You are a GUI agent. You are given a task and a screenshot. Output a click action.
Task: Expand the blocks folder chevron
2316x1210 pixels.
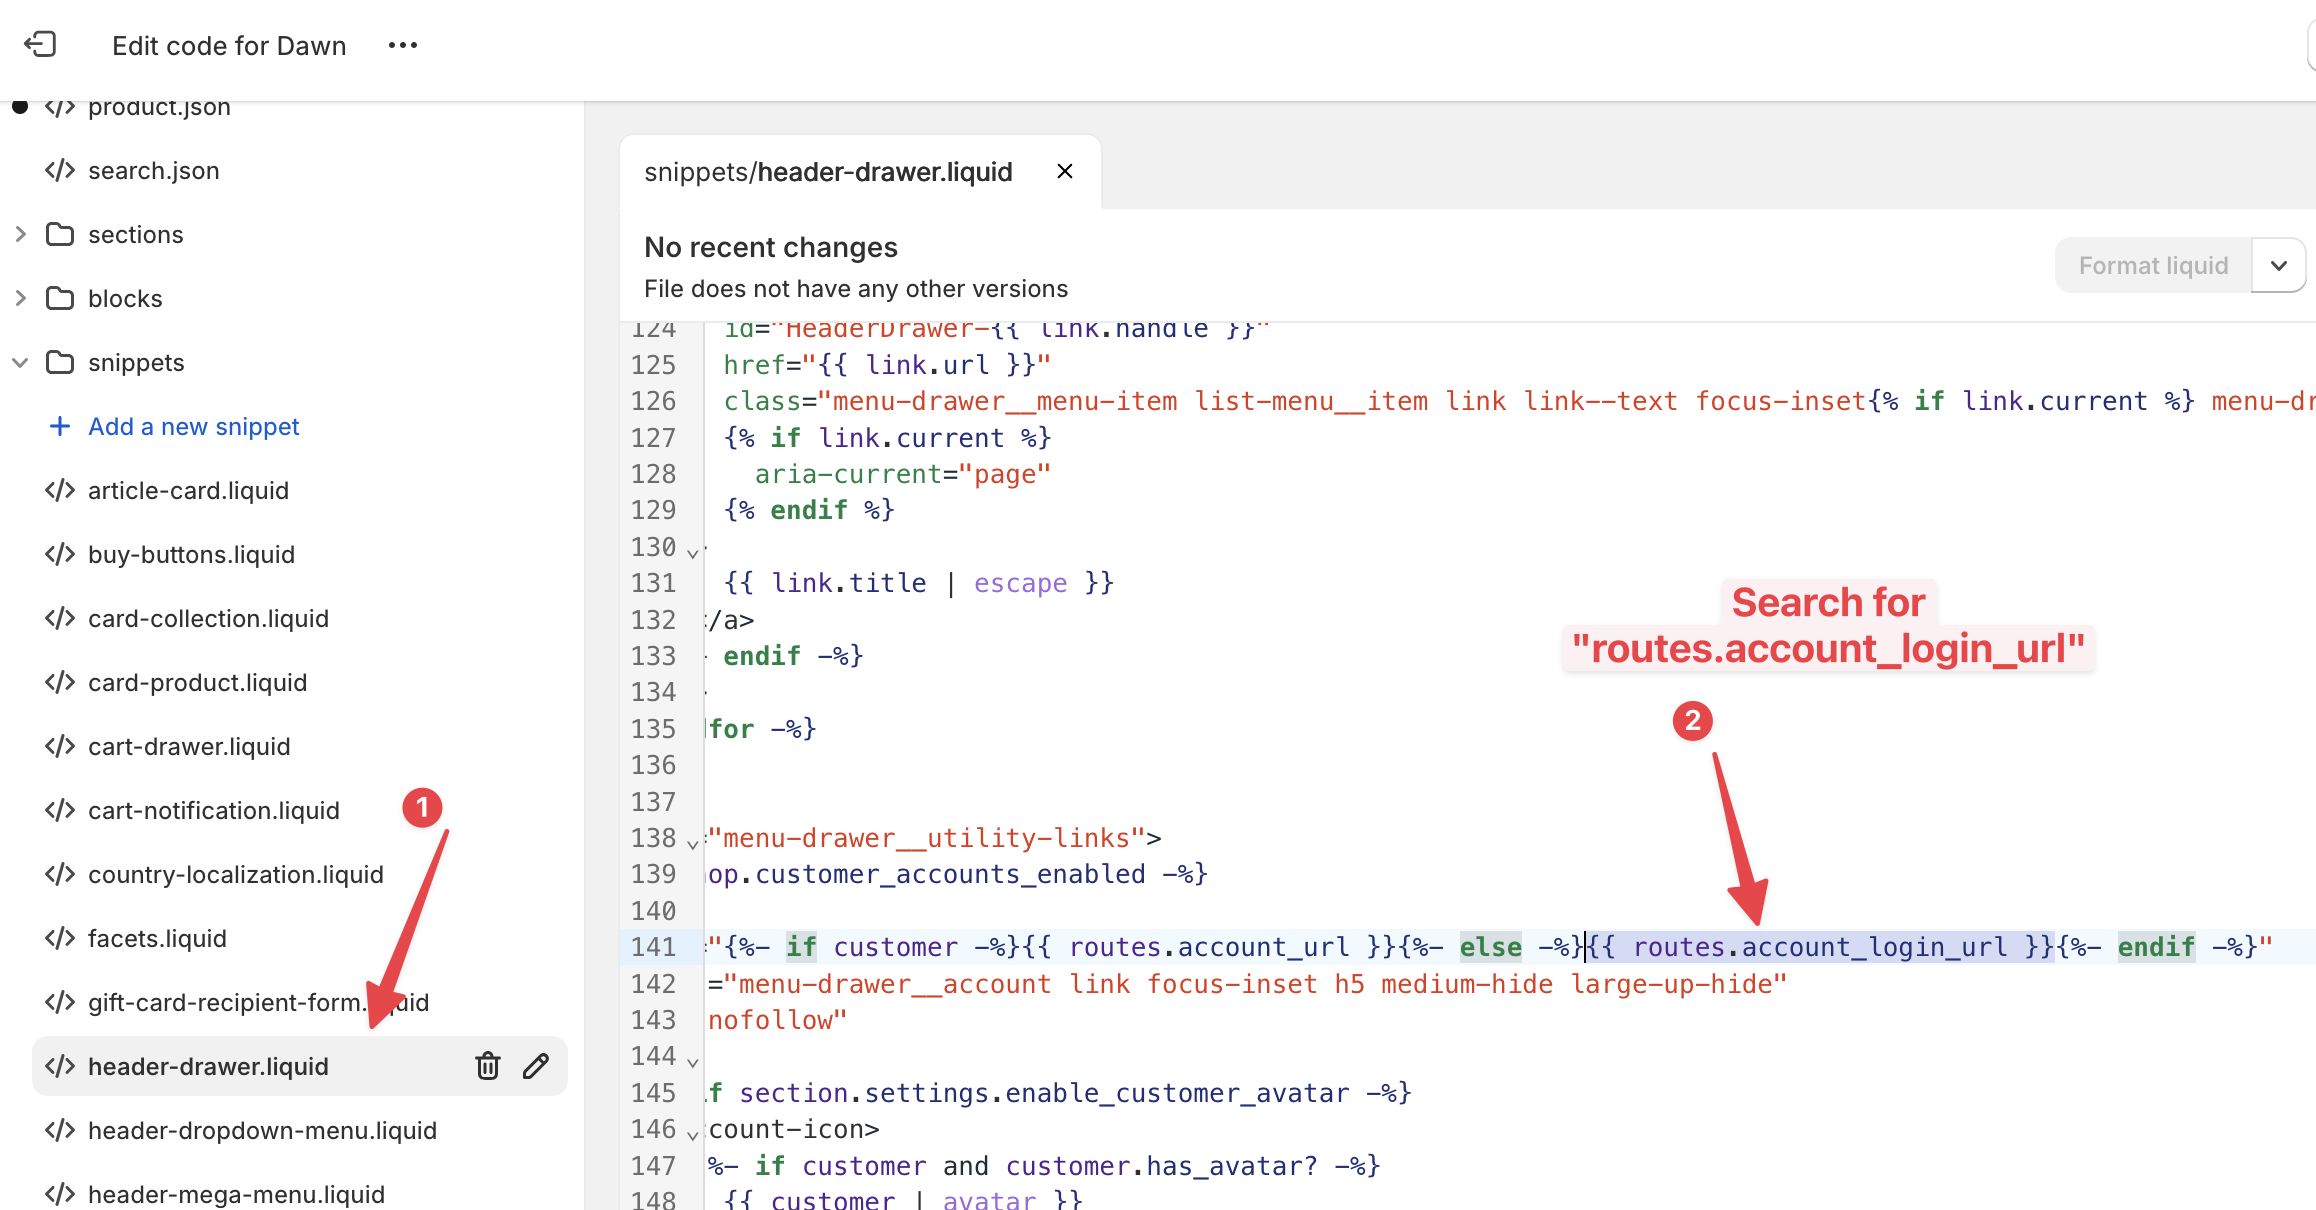pyautogui.click(x=20, y=298)
